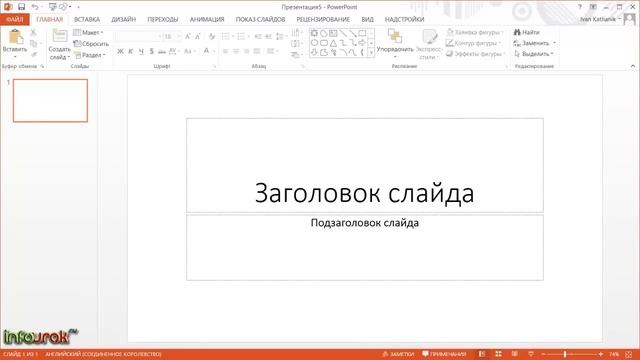Open font color A dropdown
Screen dimensions: 640x360
point(214,51)
